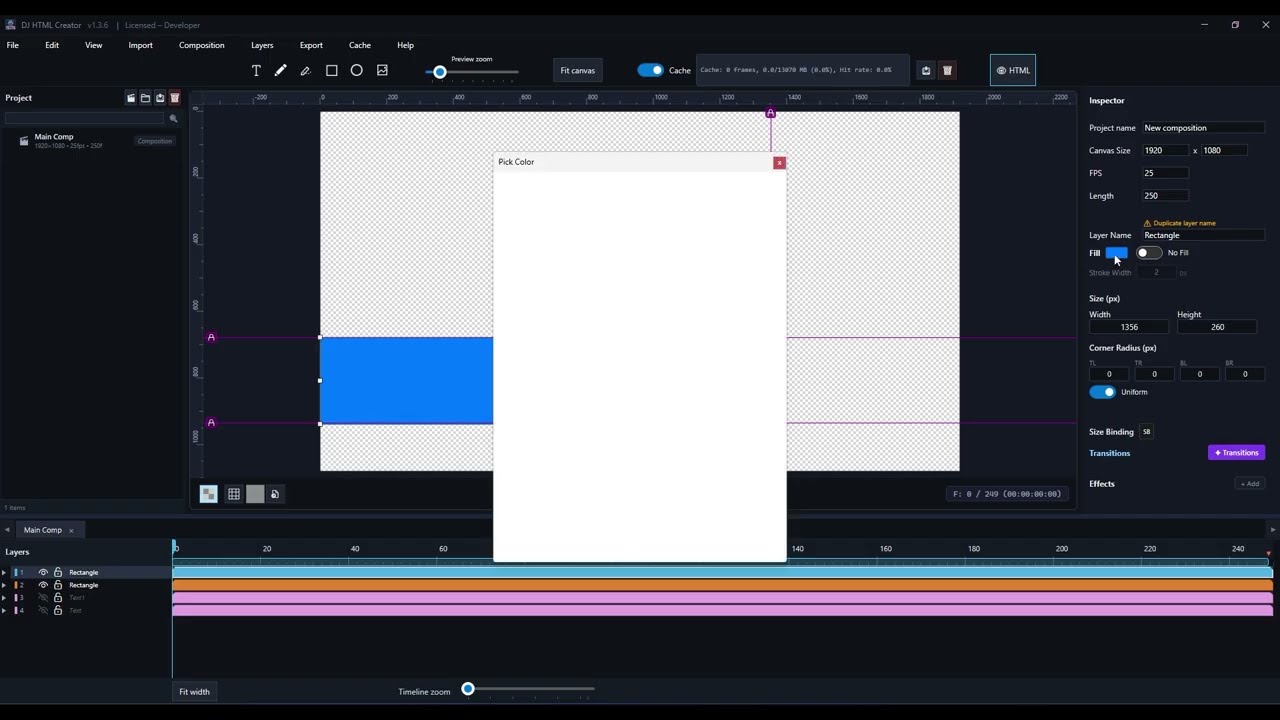This screenshot has height=720, width=1280.
Task: Open the File menu
Action: 13,45
